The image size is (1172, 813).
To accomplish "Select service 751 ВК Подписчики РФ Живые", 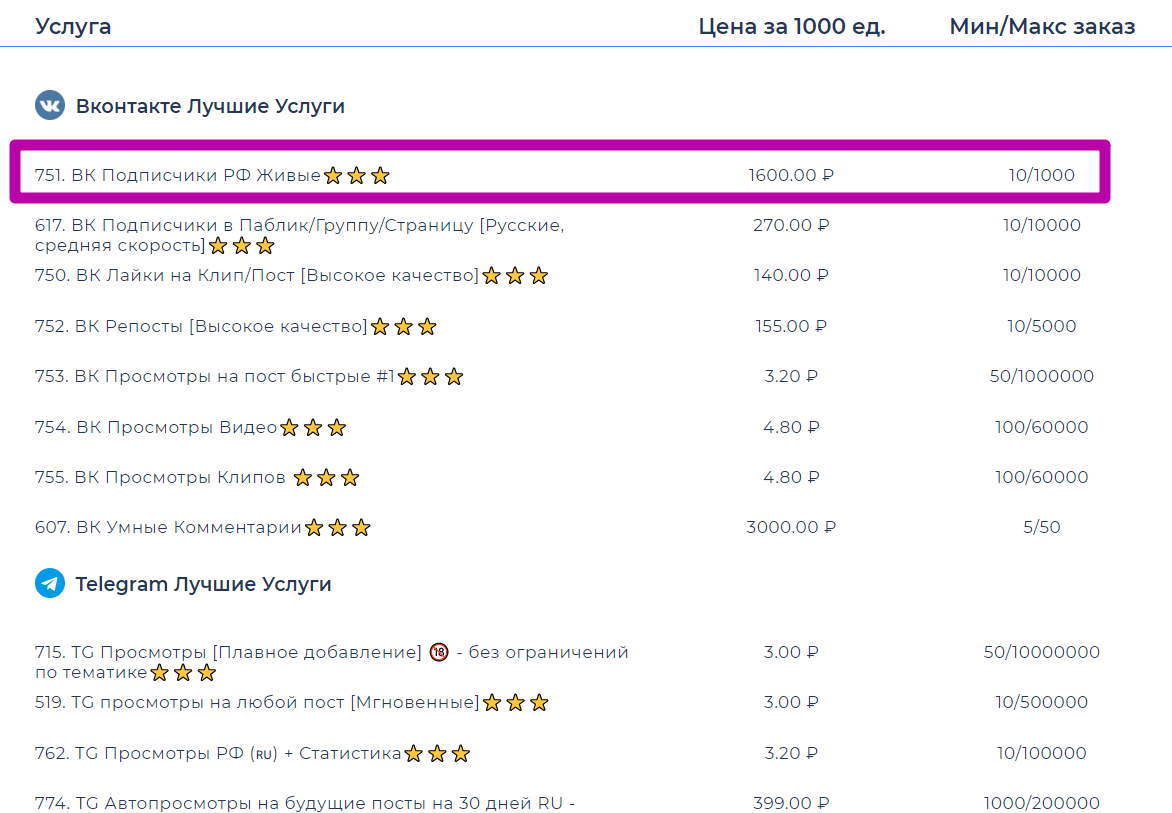I will point(178,176).
